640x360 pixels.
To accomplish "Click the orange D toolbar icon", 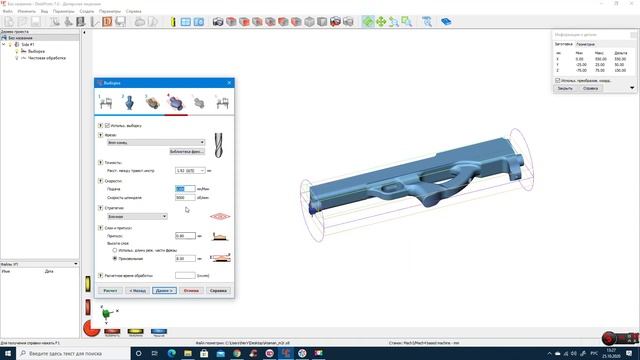I will (x=107, y=22).
